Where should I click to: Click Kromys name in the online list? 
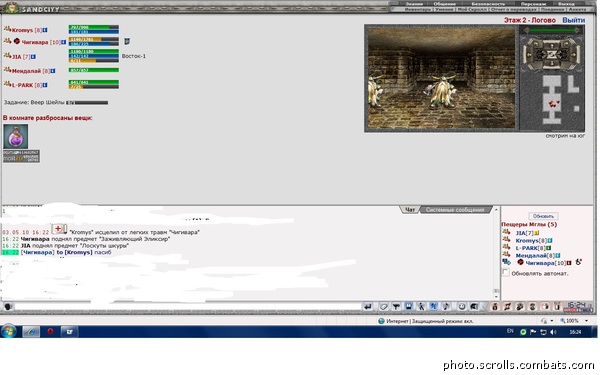[x=527, y=240]
